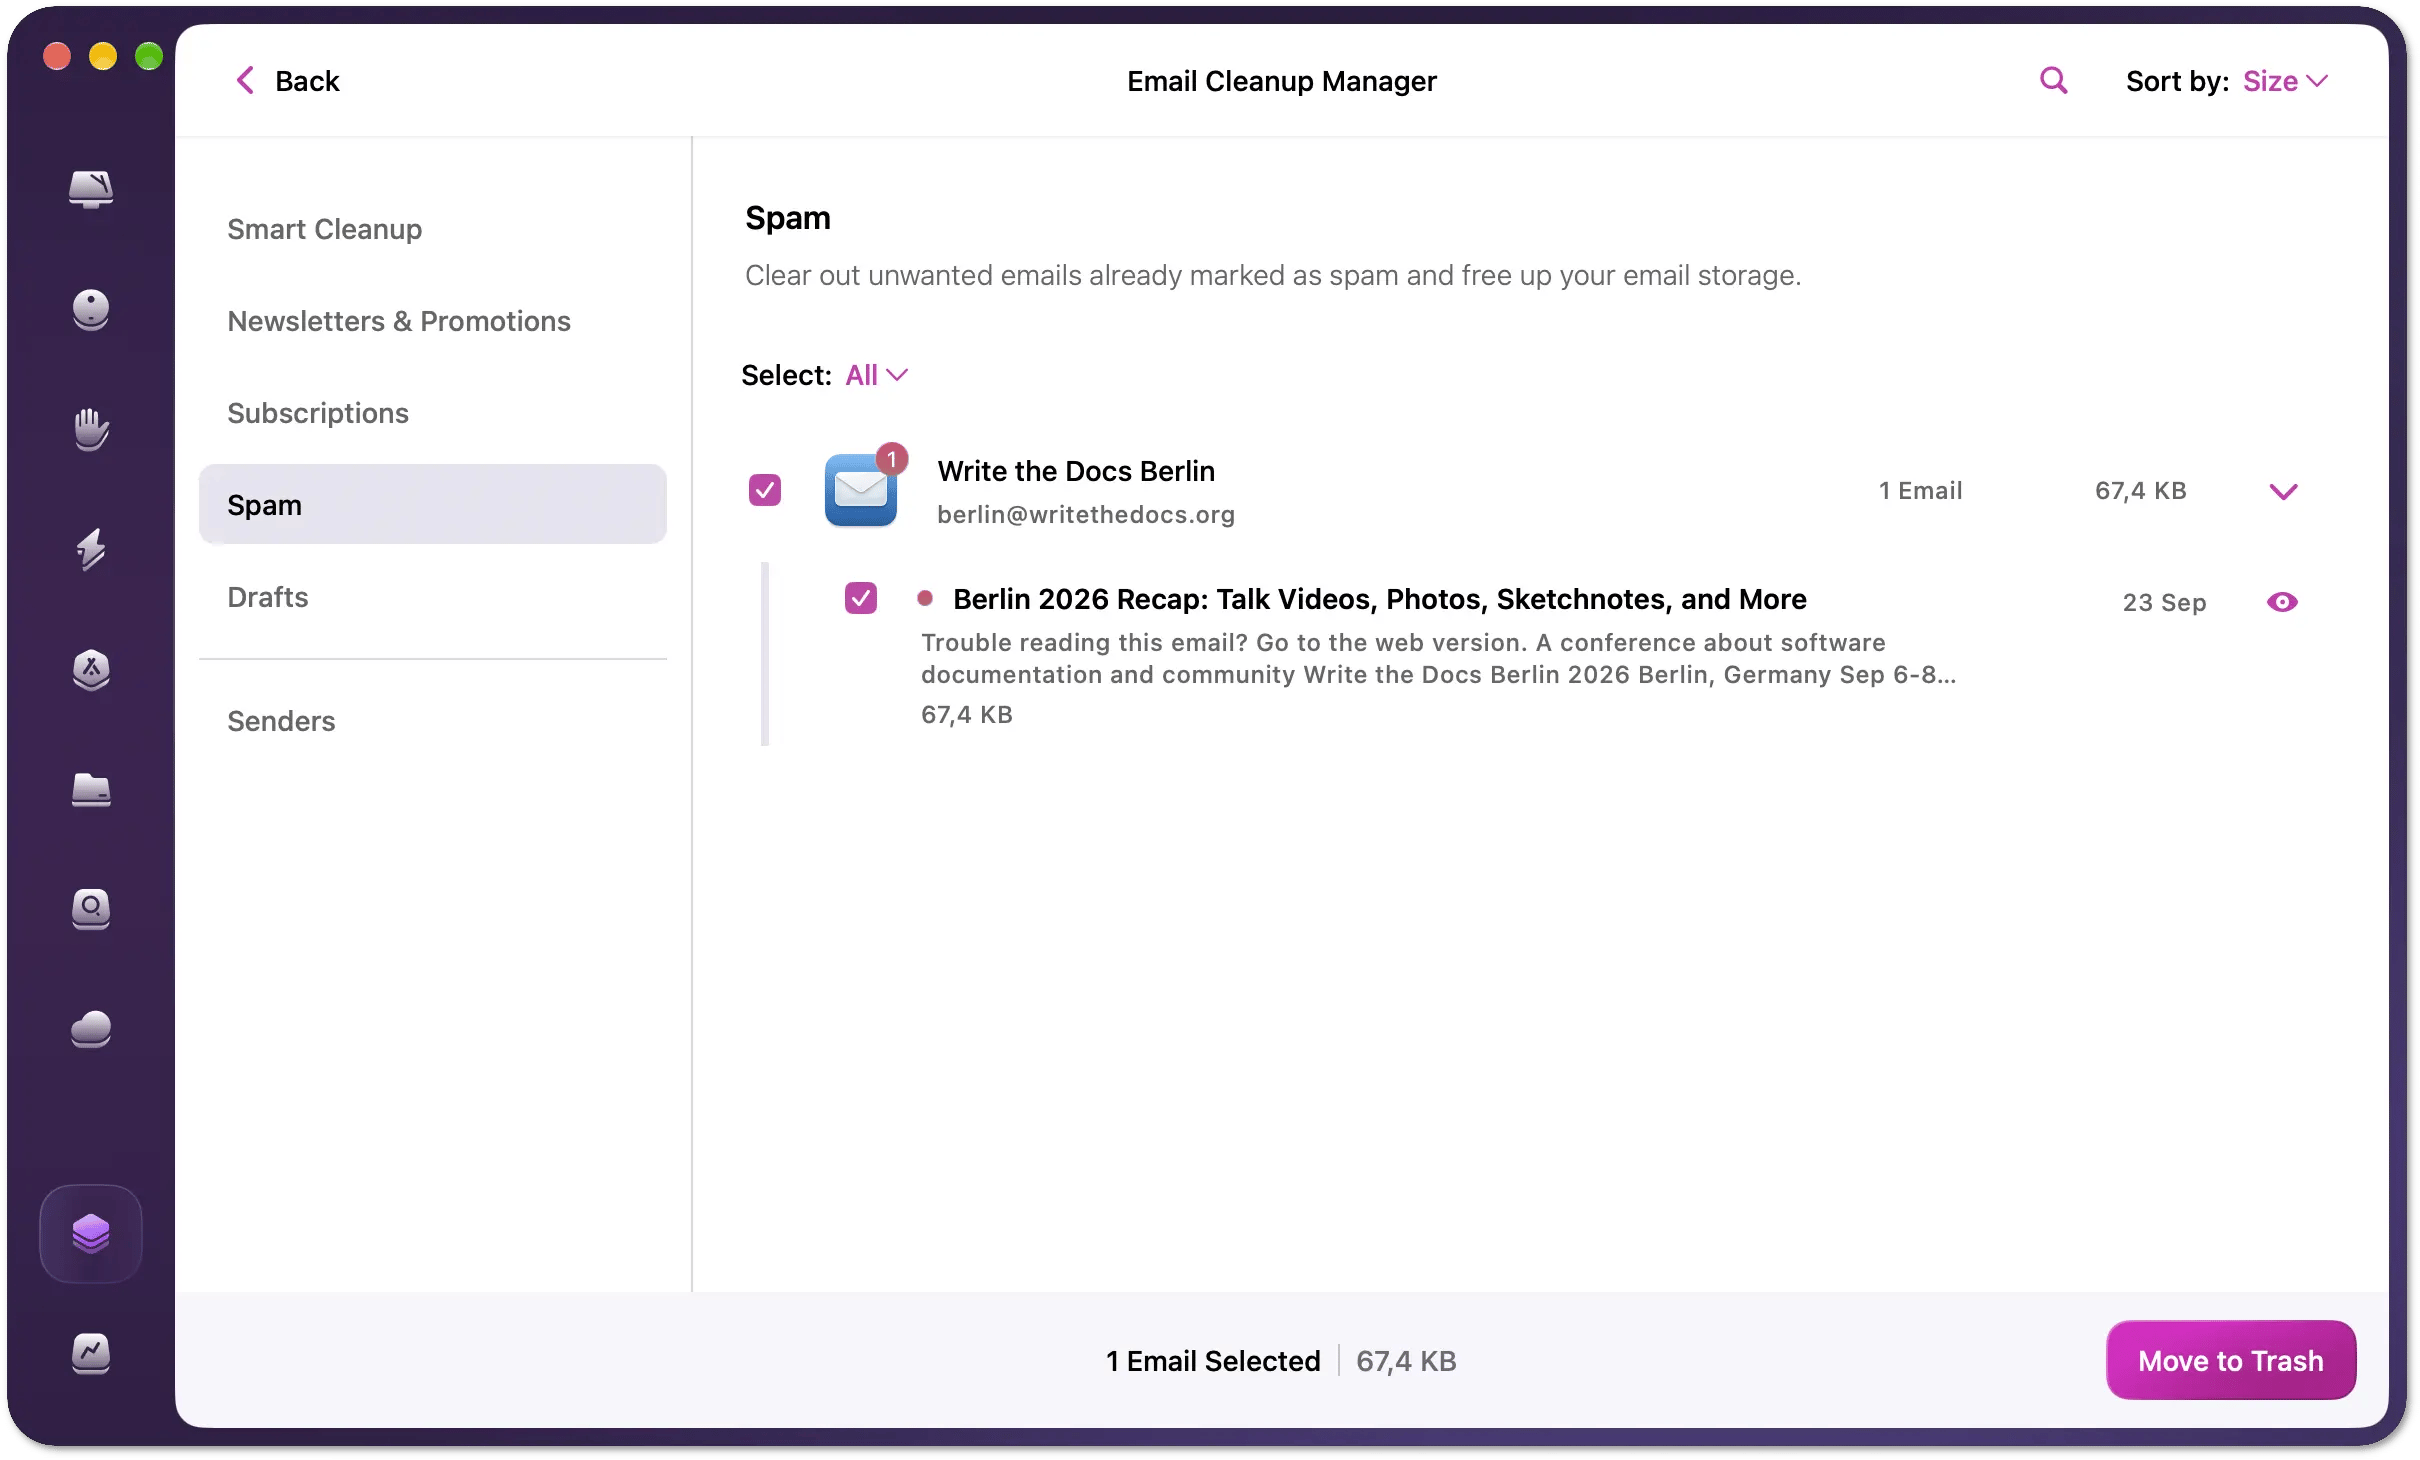Click the email preview text starting Trouble reading
Image resolution: width=2420 pixels, height=1460 pixels.
[x=1438, y=658]
